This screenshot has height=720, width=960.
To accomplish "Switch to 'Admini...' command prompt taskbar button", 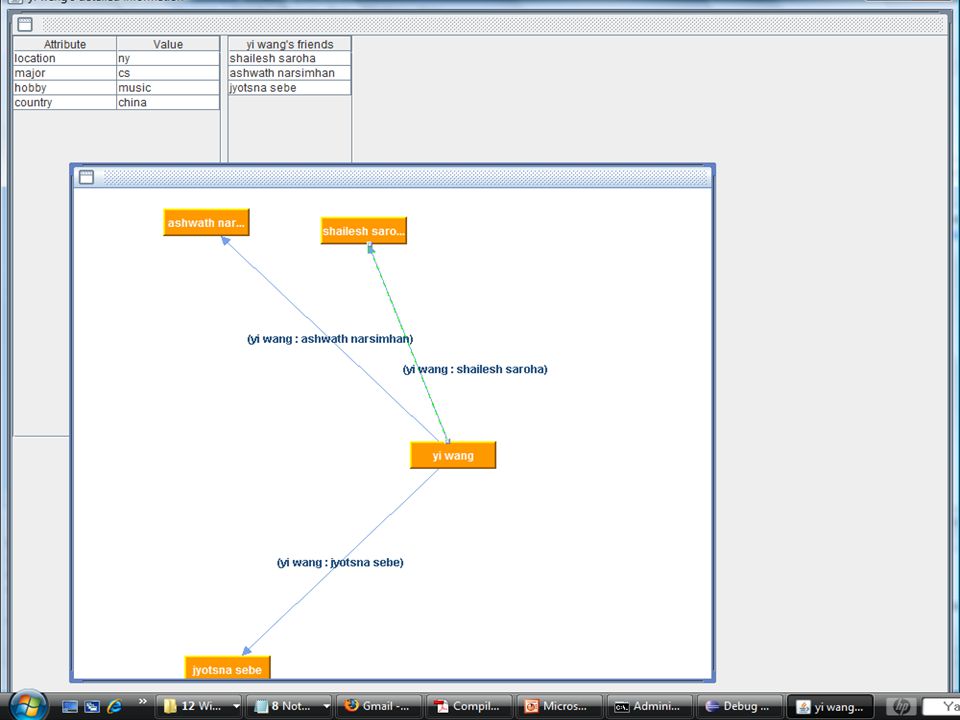I will [x=649, y=706].
